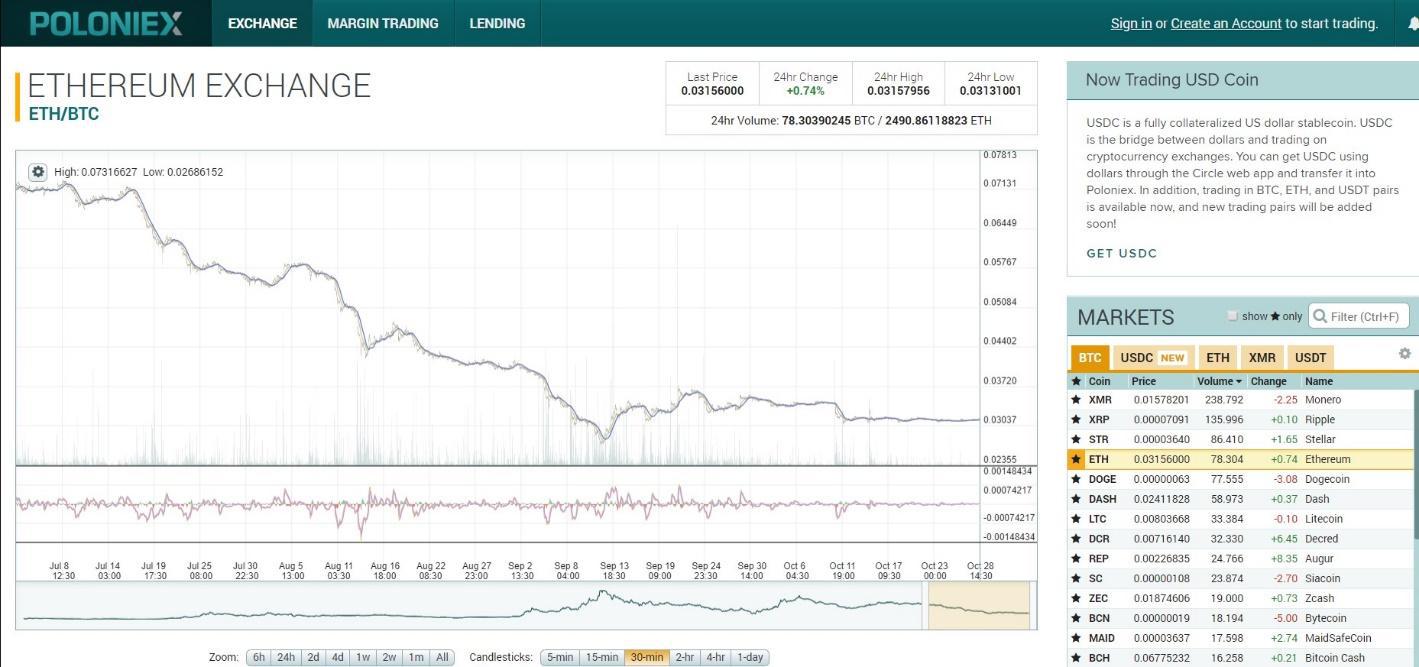Toggle the favorite star for XRP
1419x667 pixels.
pyautogui.click(x=1076, y=420)
